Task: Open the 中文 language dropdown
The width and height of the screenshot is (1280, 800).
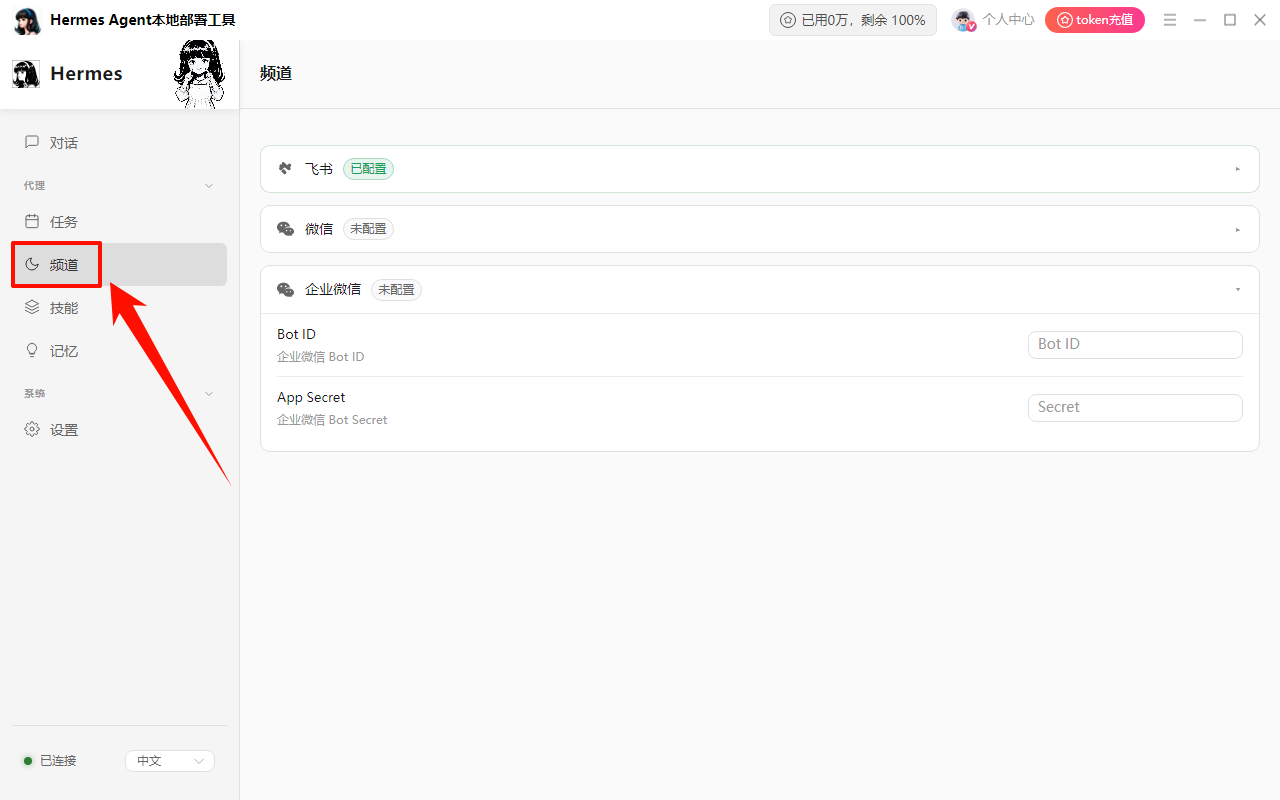Action: [x=170, y=761]
